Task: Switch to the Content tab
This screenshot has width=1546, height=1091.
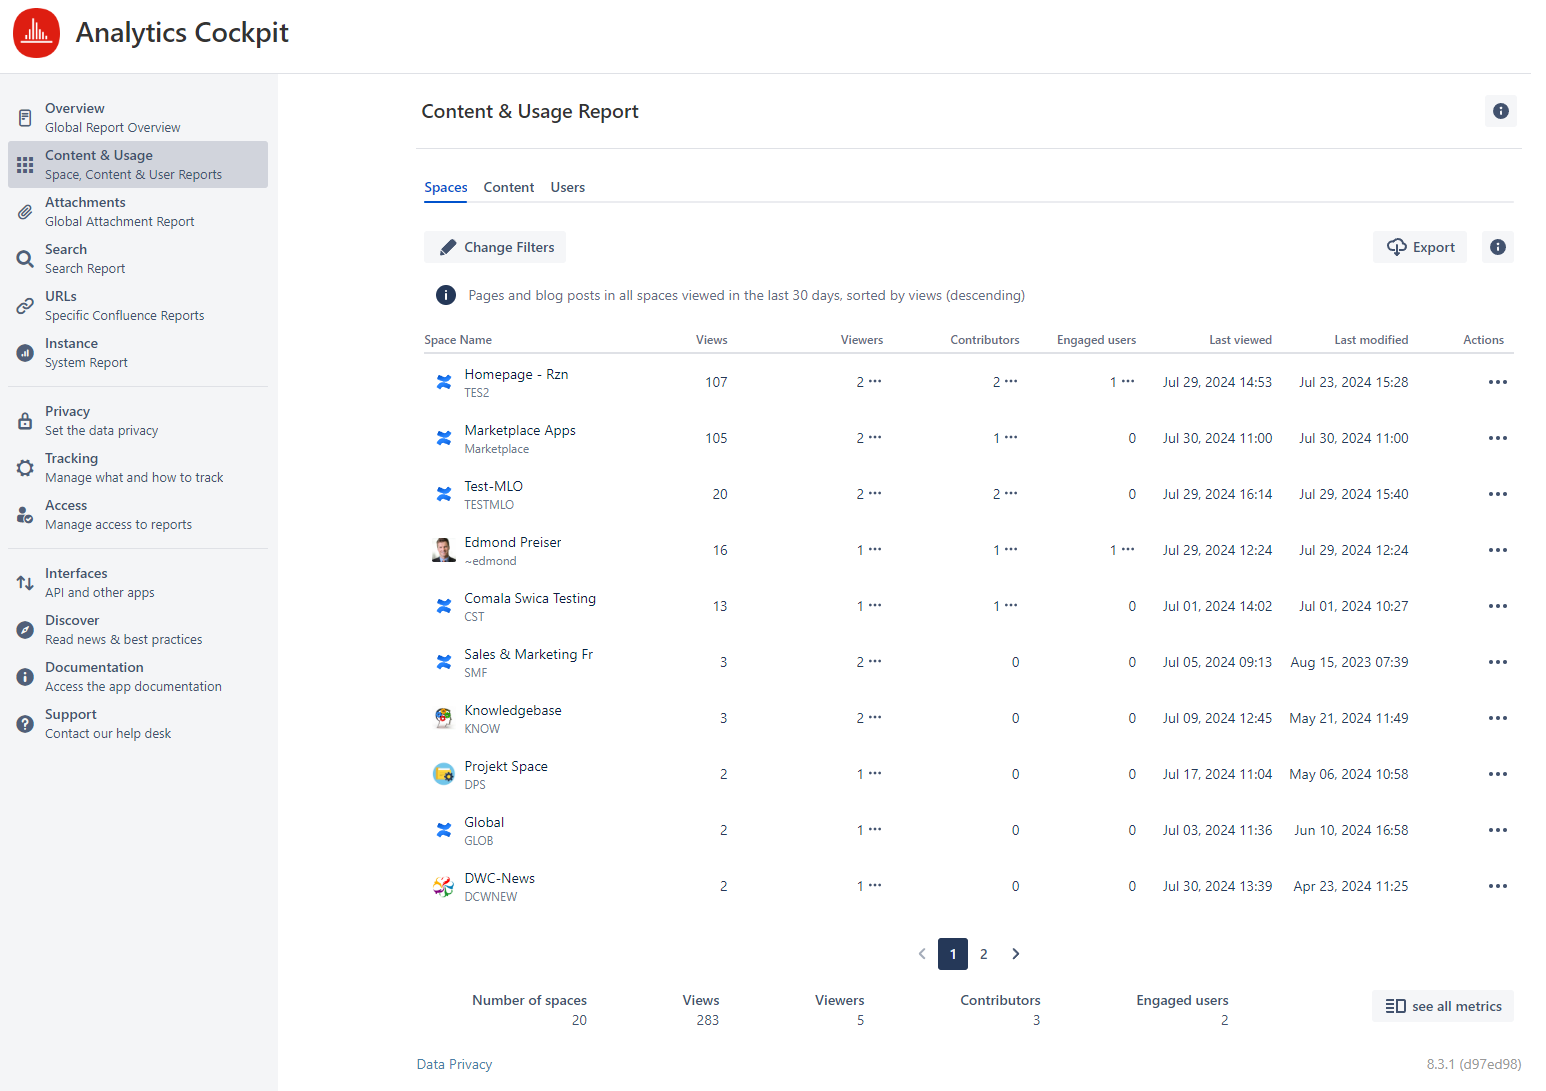Action: [x=508, y=187]
